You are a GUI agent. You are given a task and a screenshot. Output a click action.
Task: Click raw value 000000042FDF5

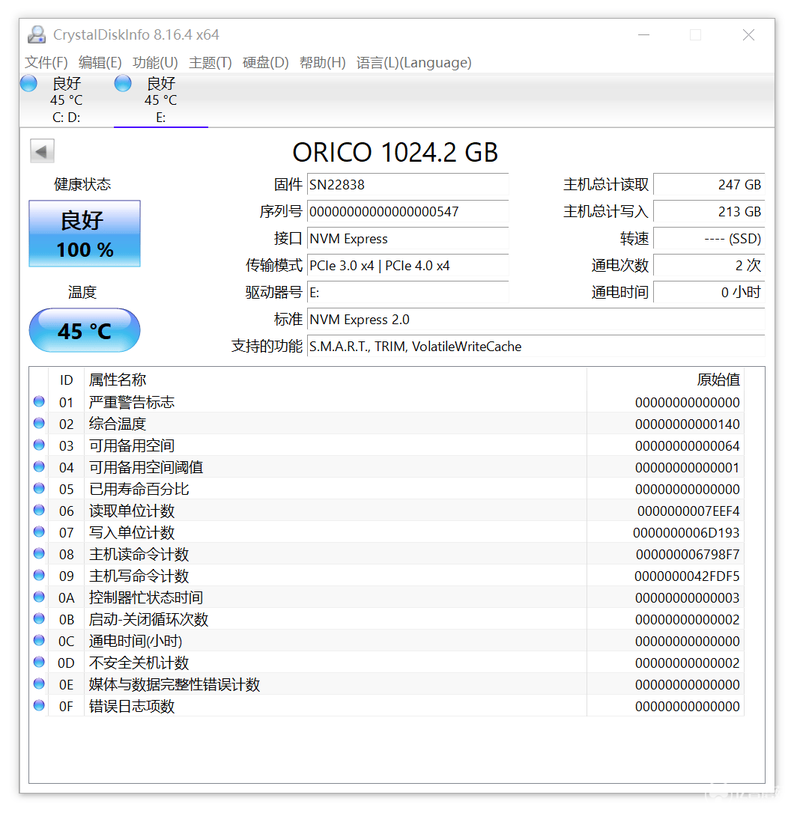[687, 576]
